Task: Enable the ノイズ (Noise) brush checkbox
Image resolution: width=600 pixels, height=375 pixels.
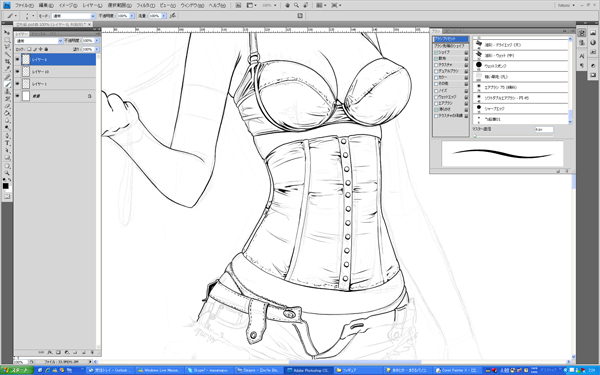Action: pyautogui.click(x=436, y=90)
